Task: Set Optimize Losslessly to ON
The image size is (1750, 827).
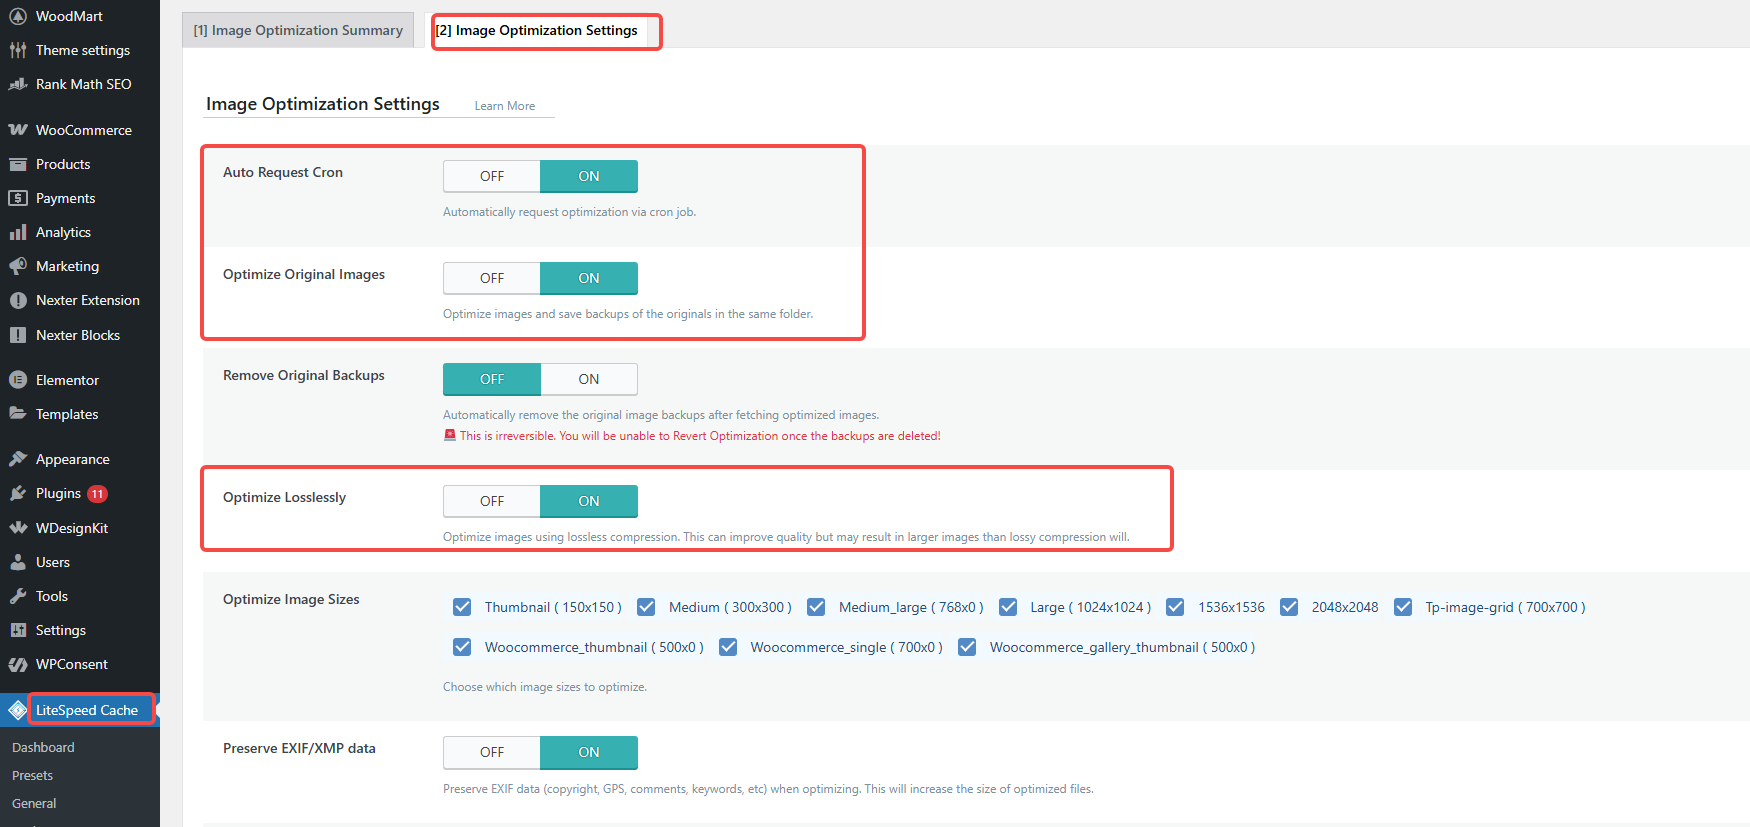Action: [x=589, y=501]
